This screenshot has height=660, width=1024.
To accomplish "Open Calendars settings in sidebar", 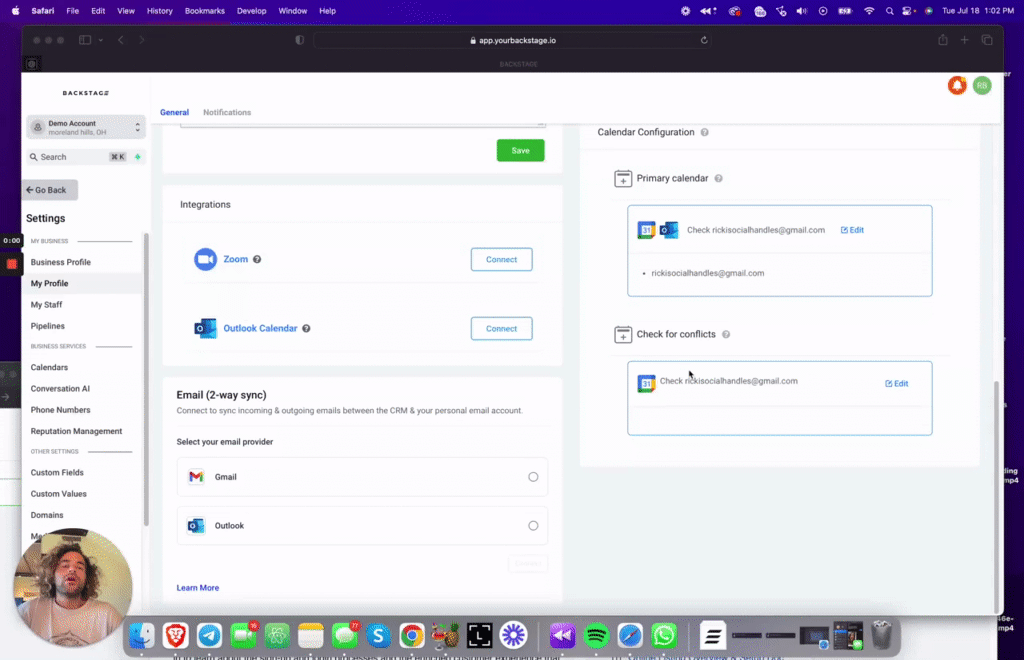I will pyautogui.click(x=49, y=368).
